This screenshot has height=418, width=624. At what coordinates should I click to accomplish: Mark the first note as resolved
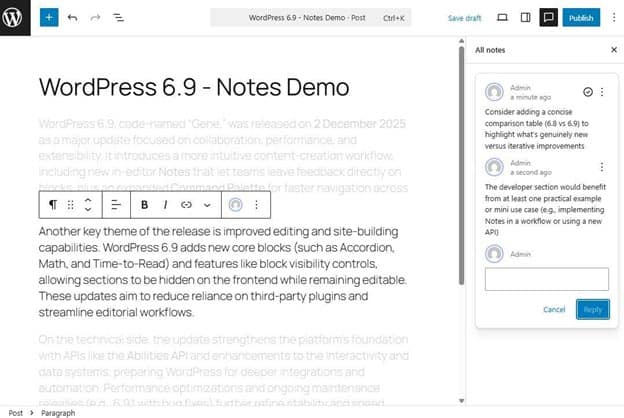tap(588, 92)
